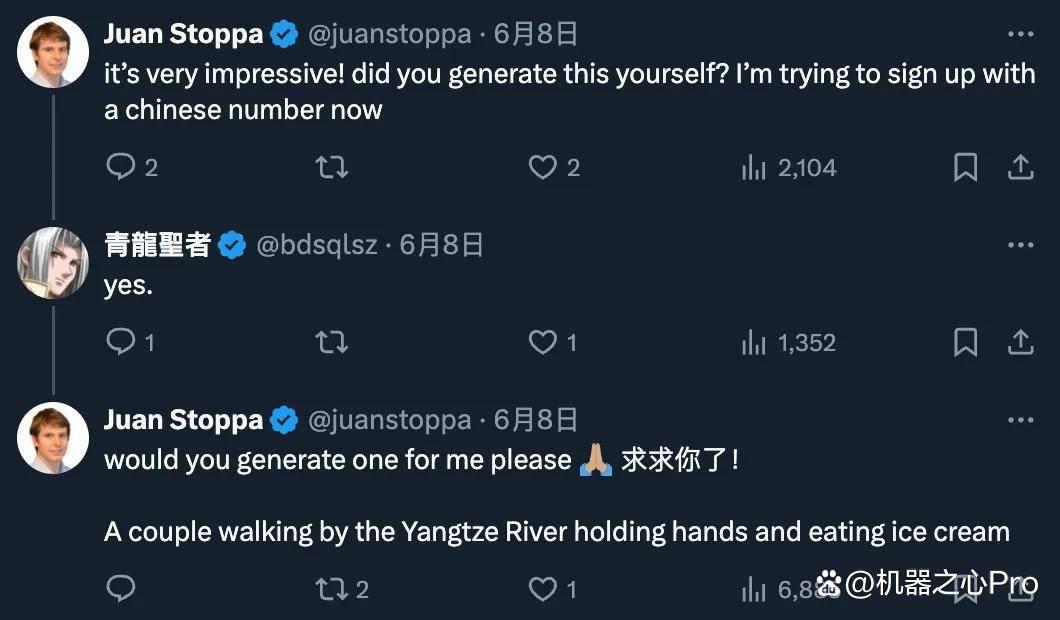
Task: Like the Yangtze River ice cream tweet
Action: 552,589
